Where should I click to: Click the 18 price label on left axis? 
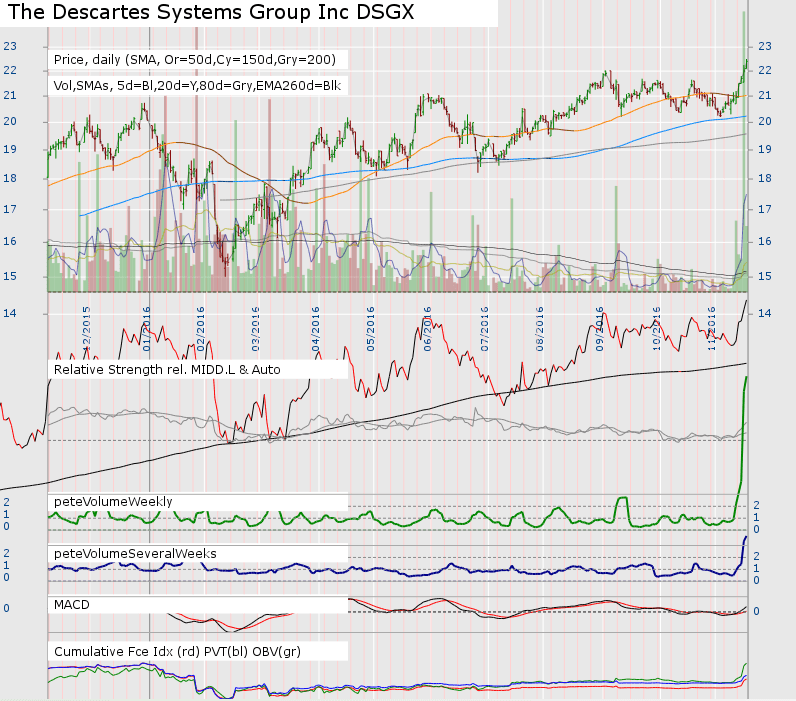click(x=10, y=178)
